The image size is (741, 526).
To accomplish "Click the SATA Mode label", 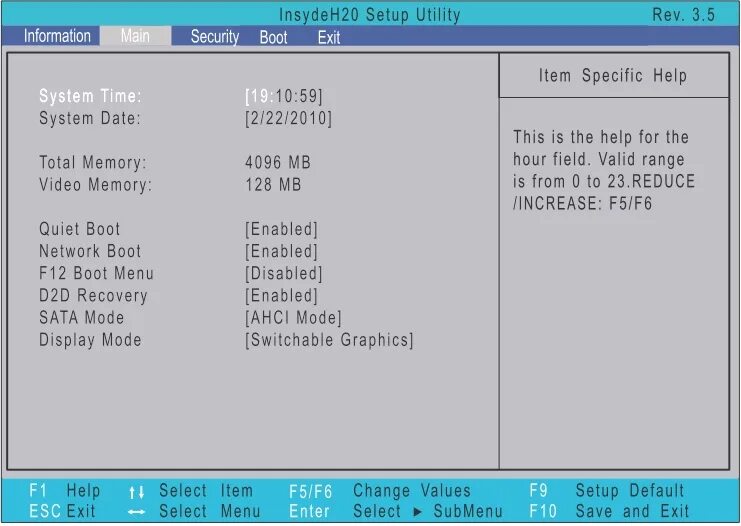I will click(x=81, y=318).
